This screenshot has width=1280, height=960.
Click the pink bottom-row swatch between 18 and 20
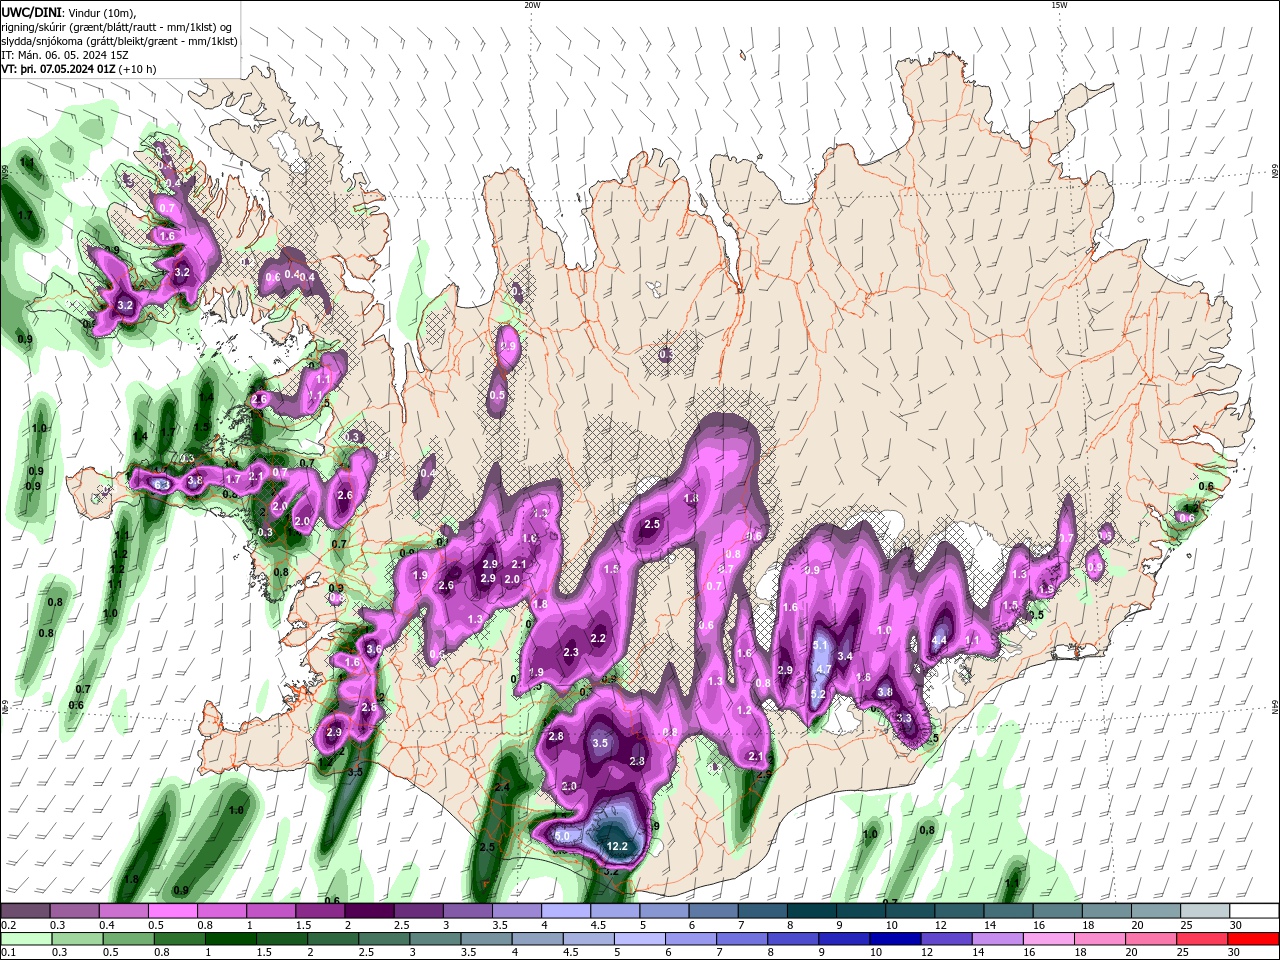click(x=1098, y=939)
